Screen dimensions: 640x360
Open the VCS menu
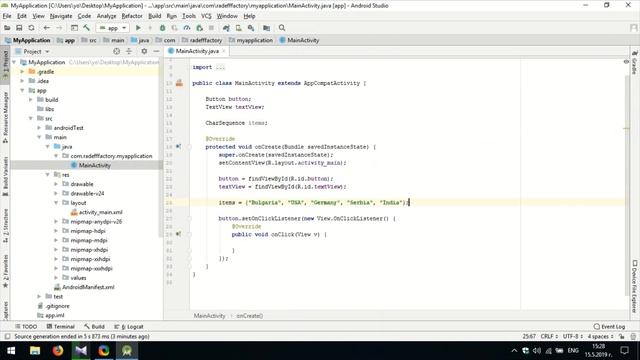(206, 16)
